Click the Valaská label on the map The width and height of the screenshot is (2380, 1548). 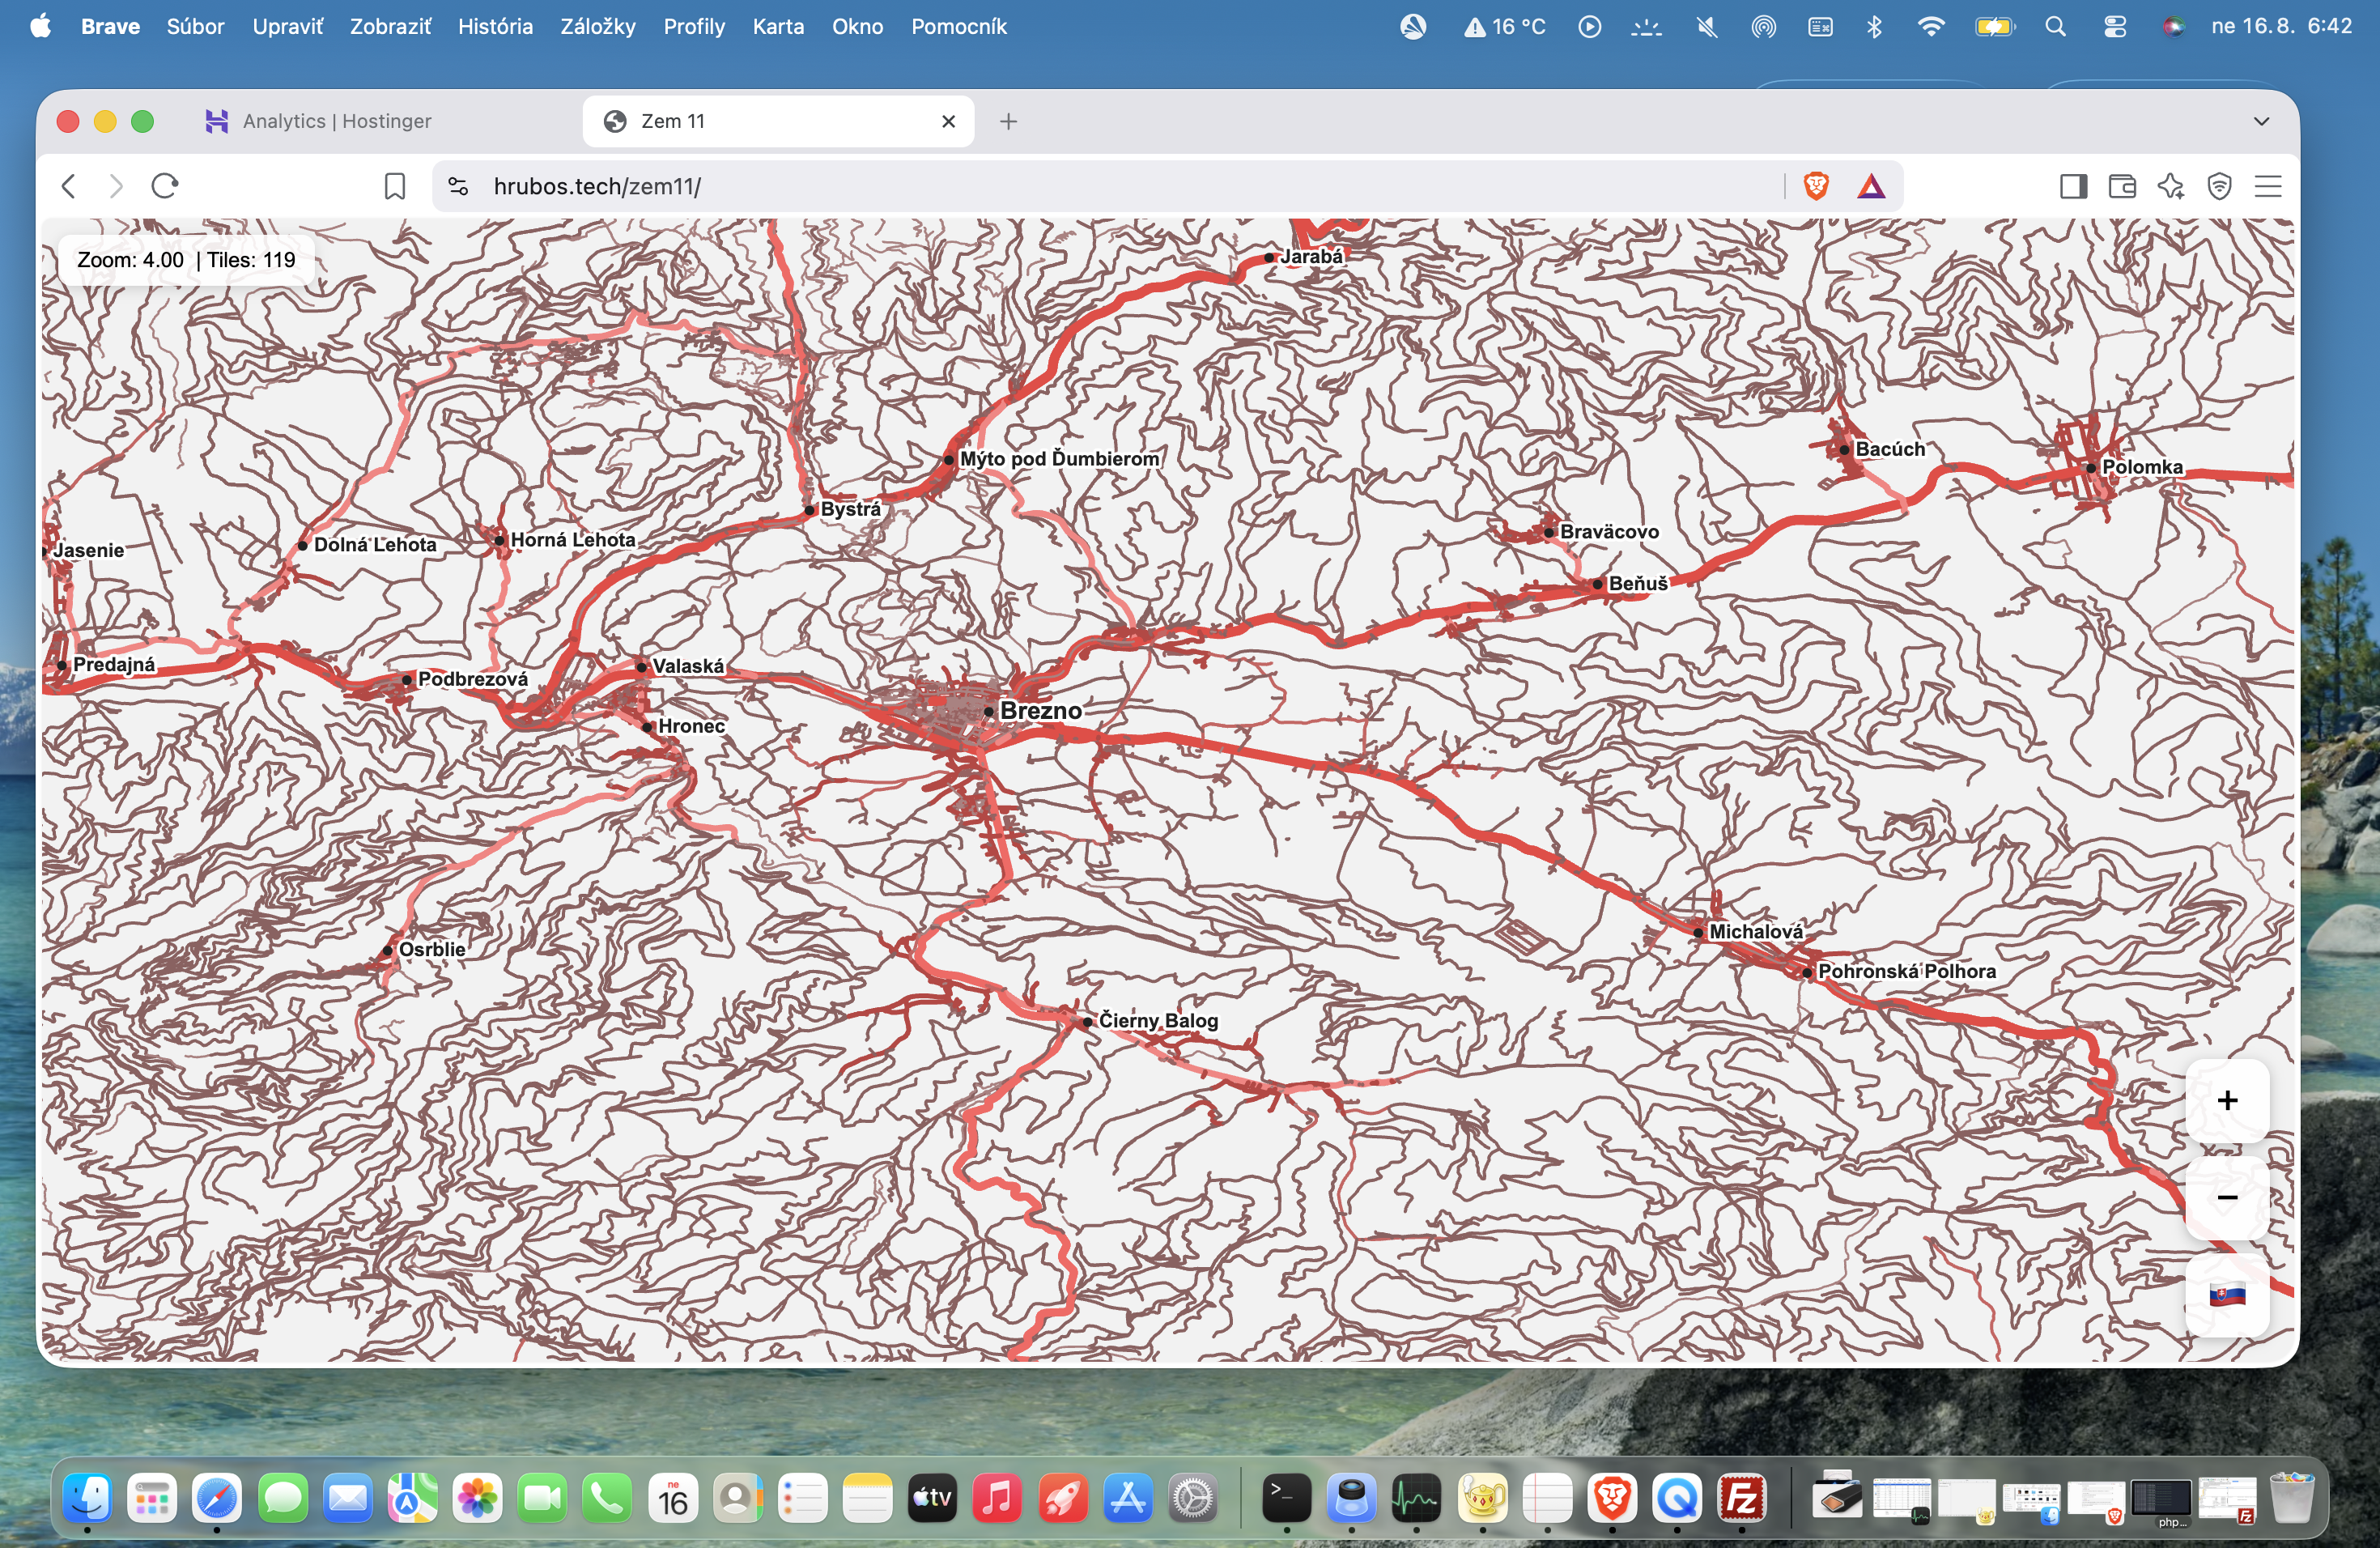pos(688,666)
